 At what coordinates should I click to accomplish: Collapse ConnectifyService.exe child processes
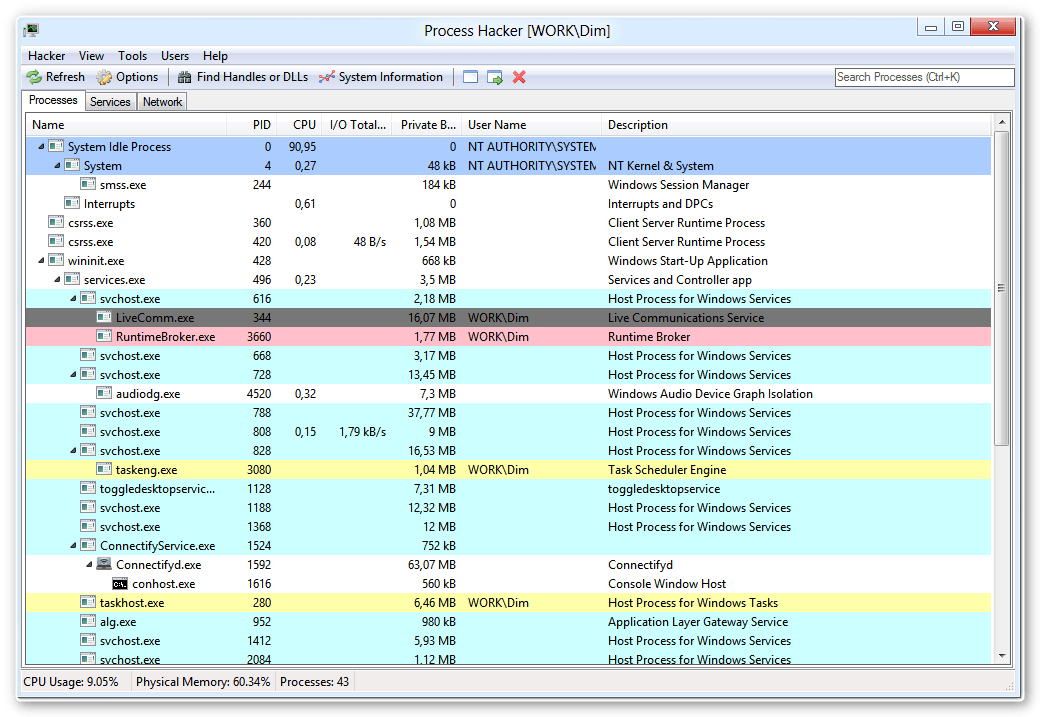pos(73,546)
